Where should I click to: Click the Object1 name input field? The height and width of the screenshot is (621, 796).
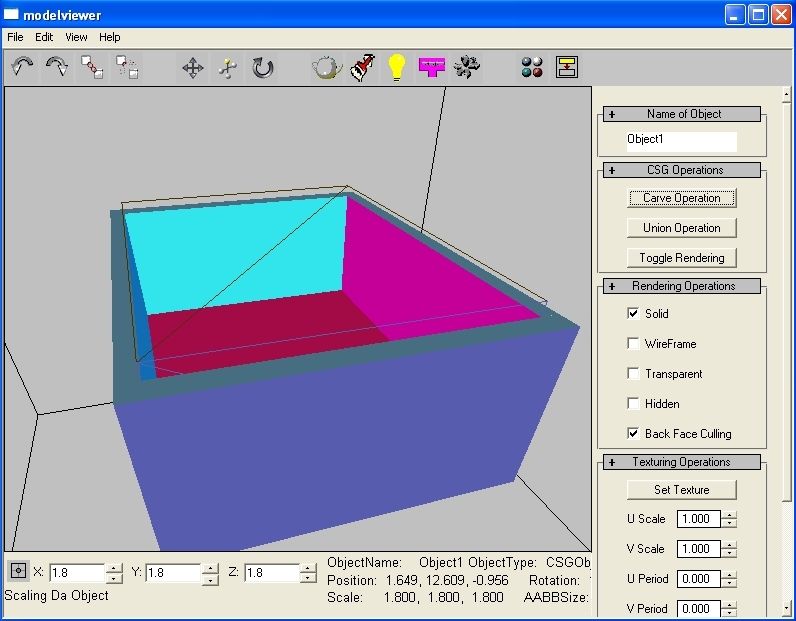tap(681, 140)
